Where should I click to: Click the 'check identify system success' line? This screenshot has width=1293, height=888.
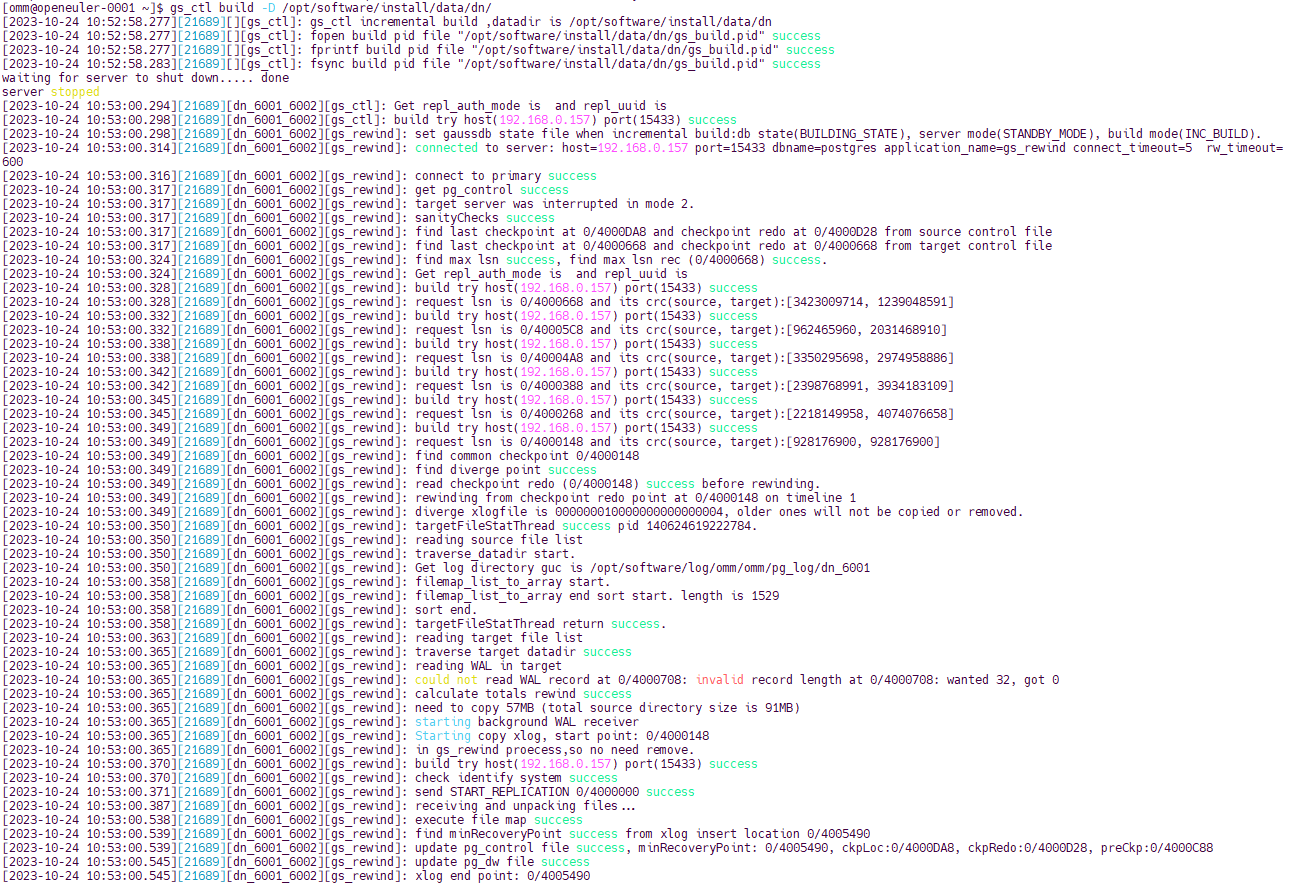click(310, 777)
